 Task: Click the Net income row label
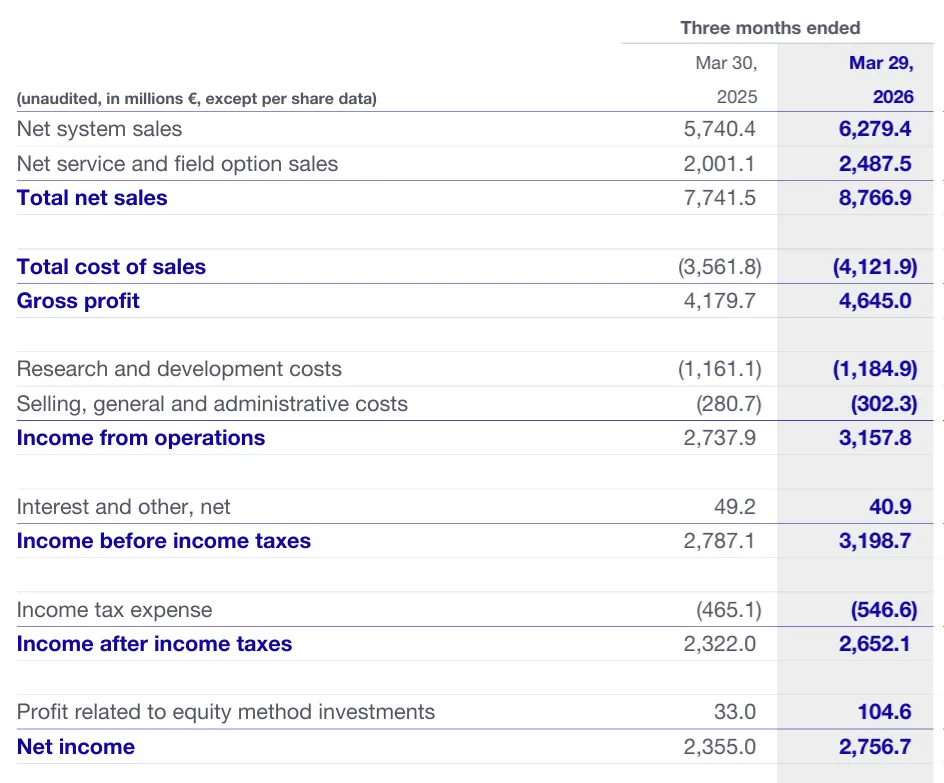(76, 747)
